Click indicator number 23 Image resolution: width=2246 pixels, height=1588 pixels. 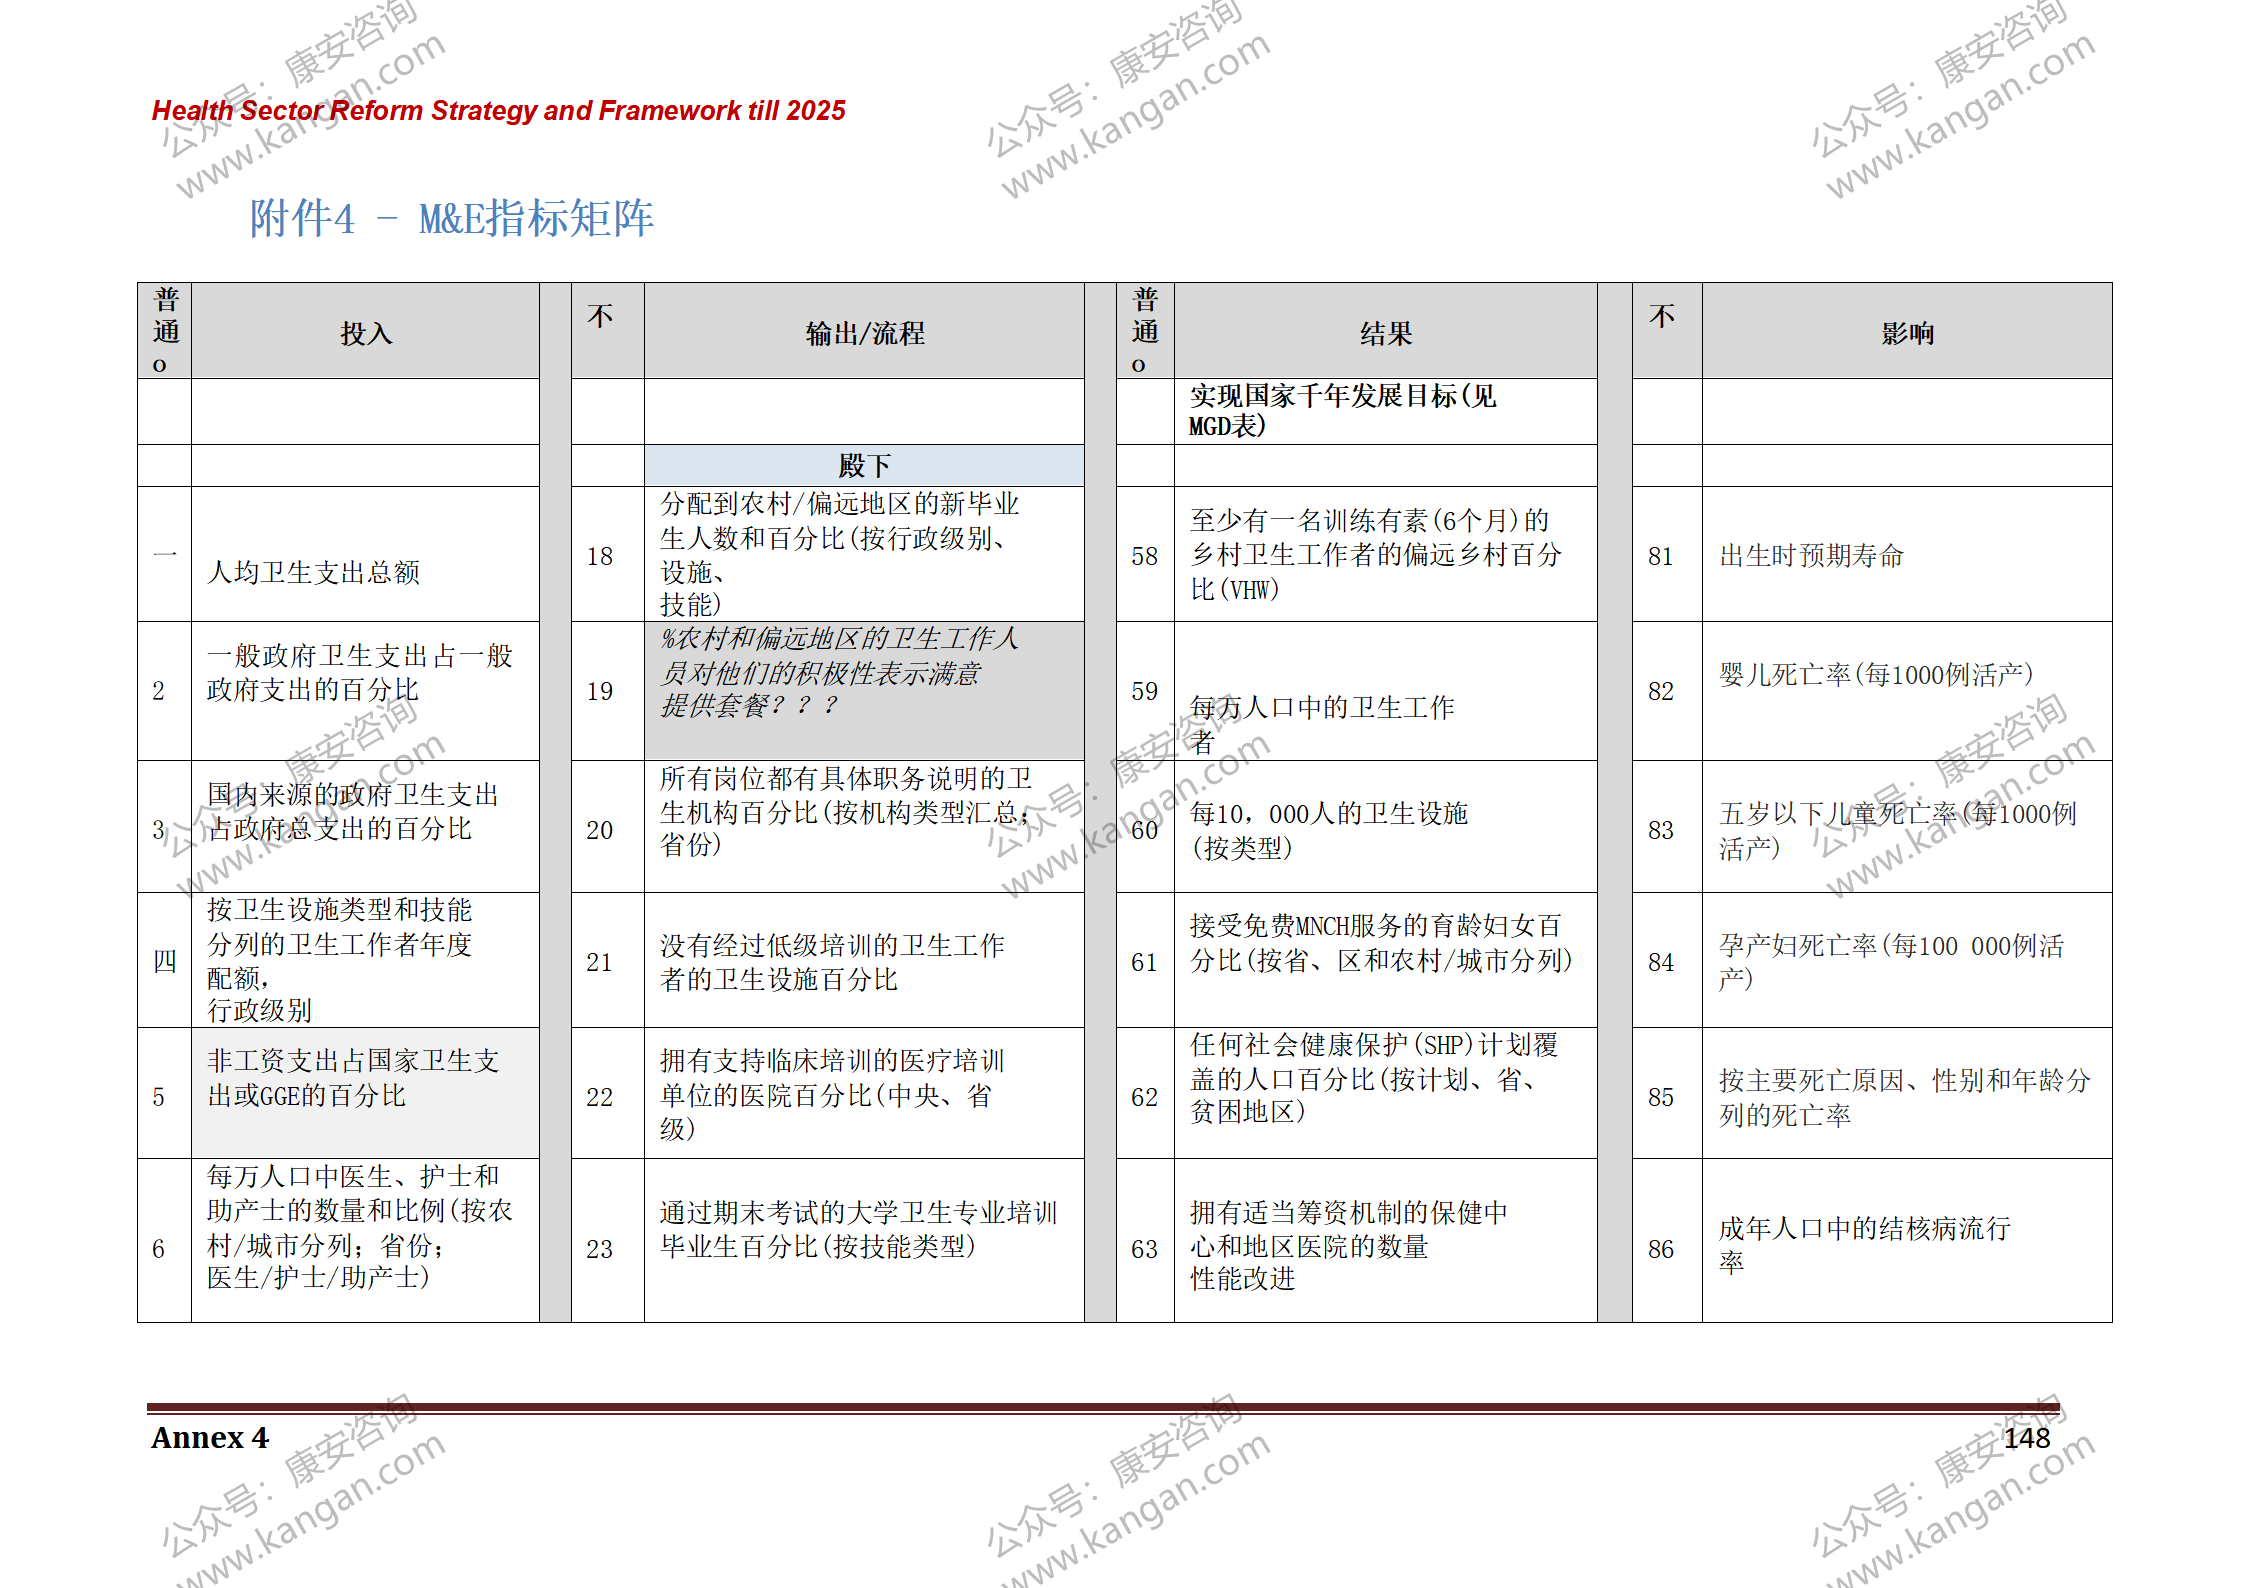(600, 1249)
